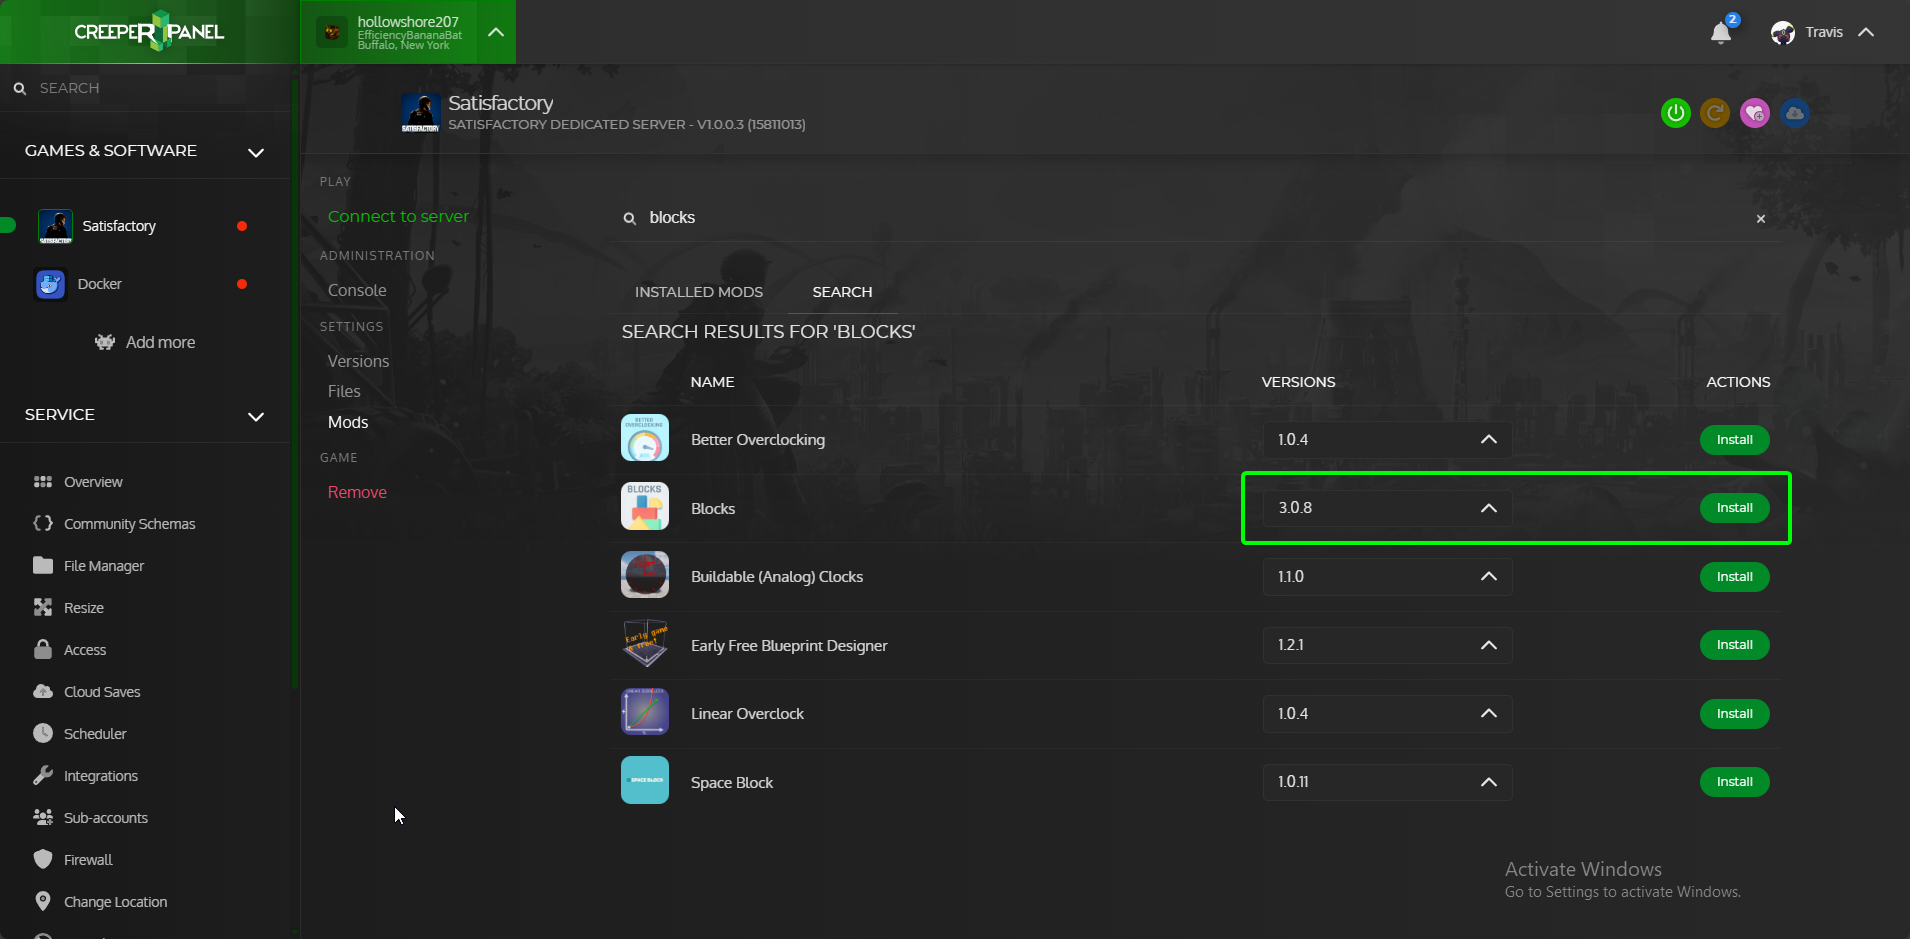Click the pink heart icon
1910x939 pixels.
[x=1755, y=113]
